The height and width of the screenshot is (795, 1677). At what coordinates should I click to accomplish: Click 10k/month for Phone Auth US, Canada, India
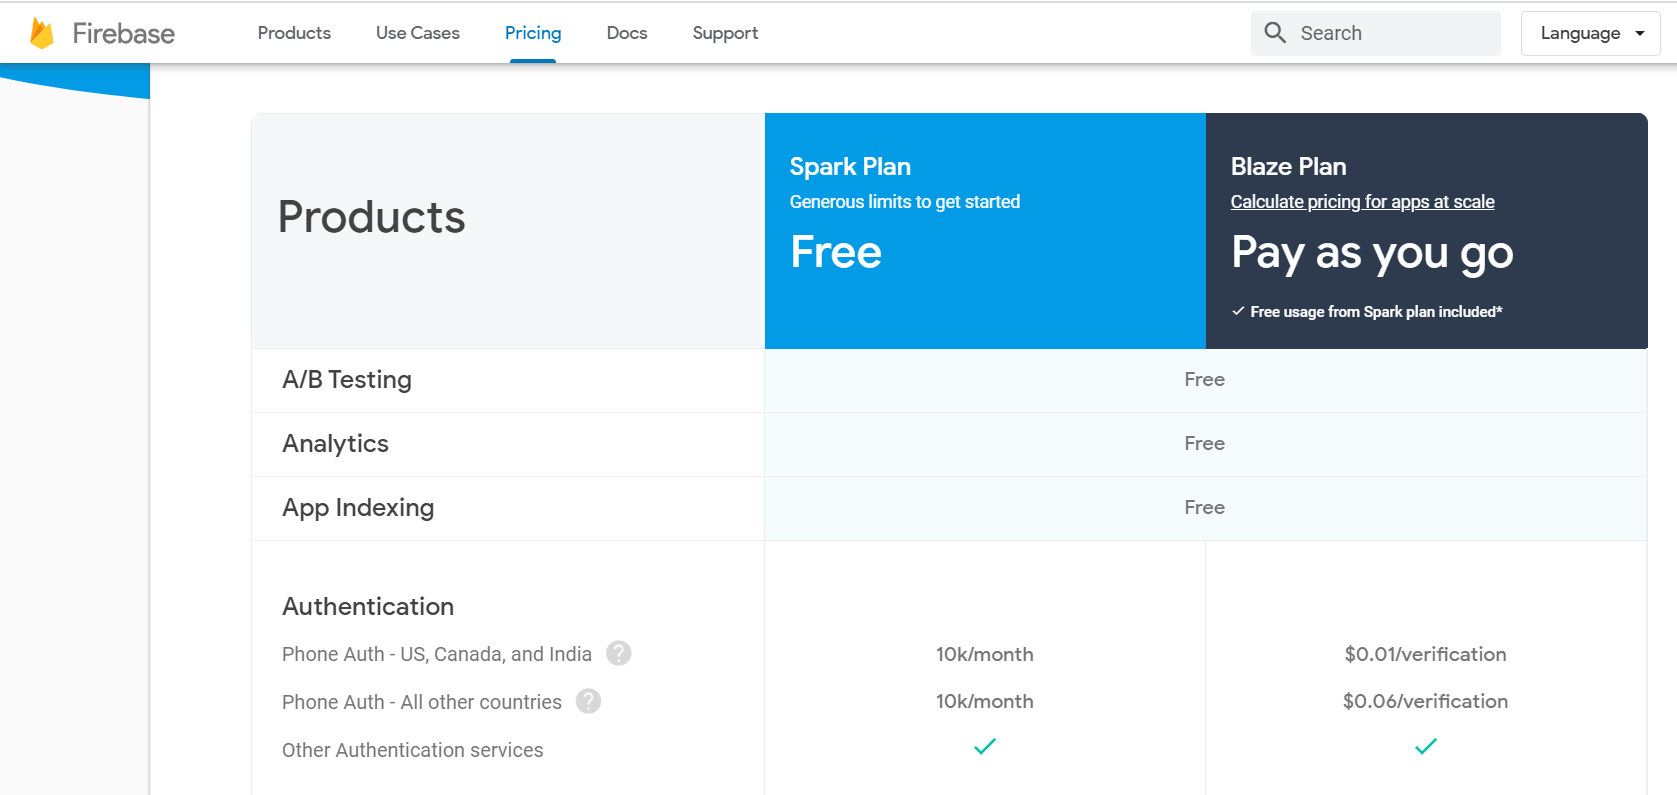click(x=985, y=654)
